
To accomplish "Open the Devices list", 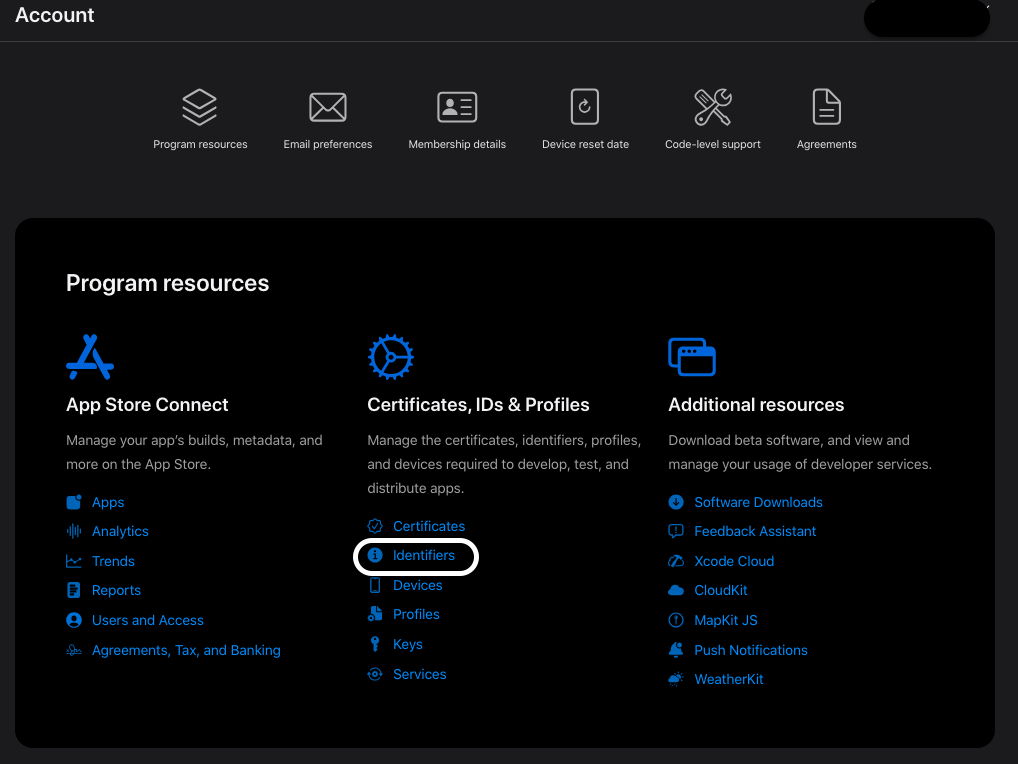I will [416, 585].
